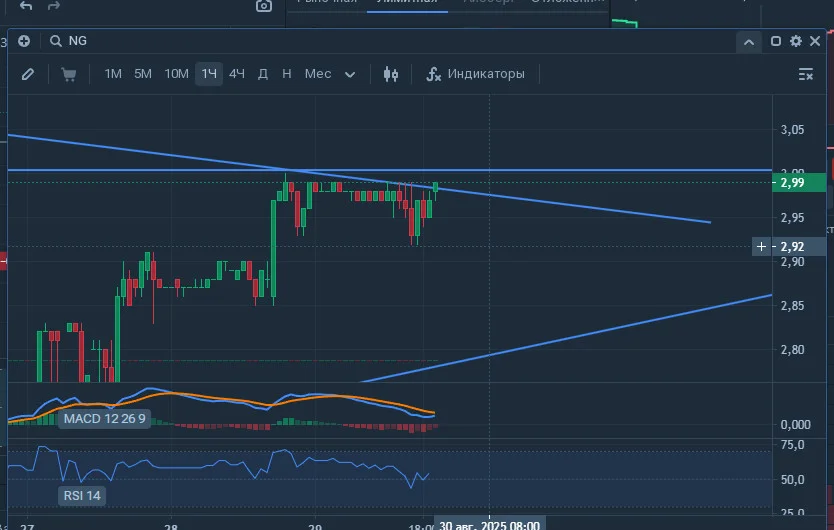
Task: Click the 2,95 price axis label
Action: pyautogui.click(x=793, y=218)
